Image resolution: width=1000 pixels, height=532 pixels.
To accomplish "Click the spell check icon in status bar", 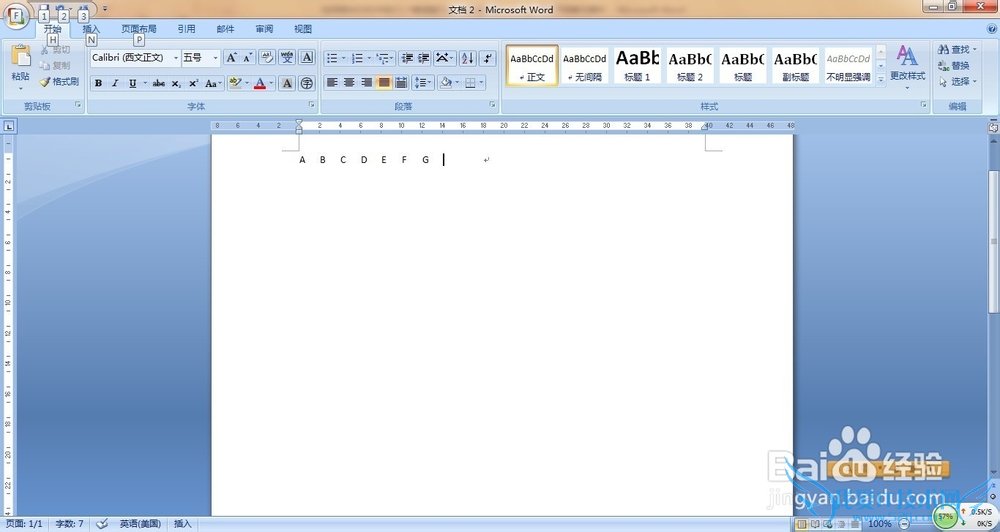I will click(102, 524).
